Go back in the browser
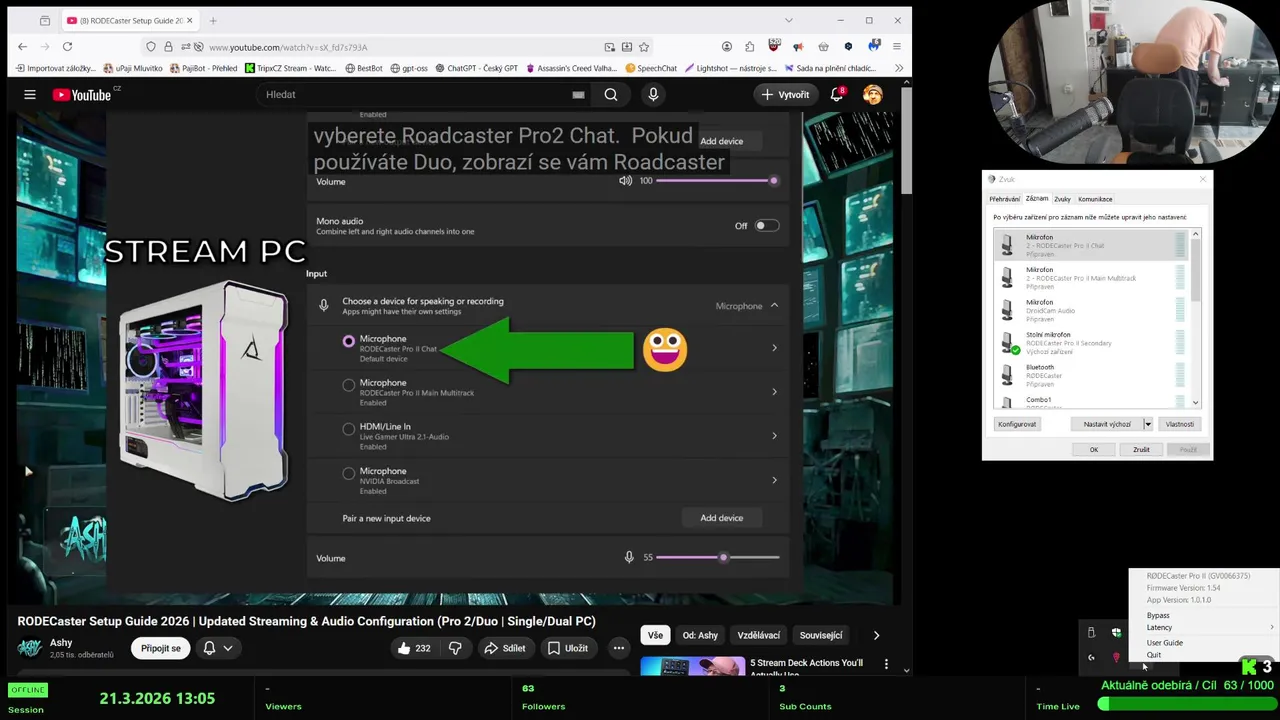The width and height of the screenshot is (1280, 720). click(x=22, y=47)
